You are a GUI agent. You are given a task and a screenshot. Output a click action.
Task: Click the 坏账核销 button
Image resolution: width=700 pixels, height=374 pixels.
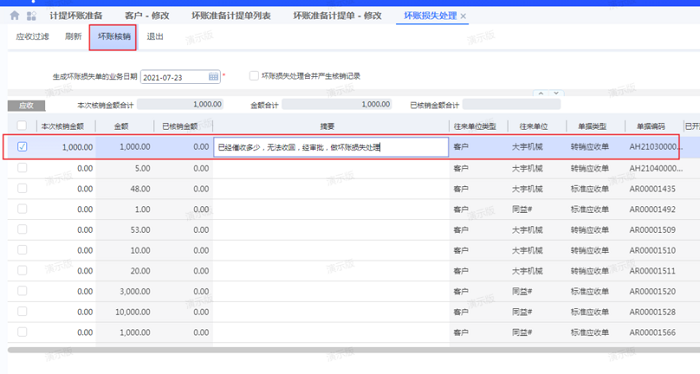pos(114,37)
